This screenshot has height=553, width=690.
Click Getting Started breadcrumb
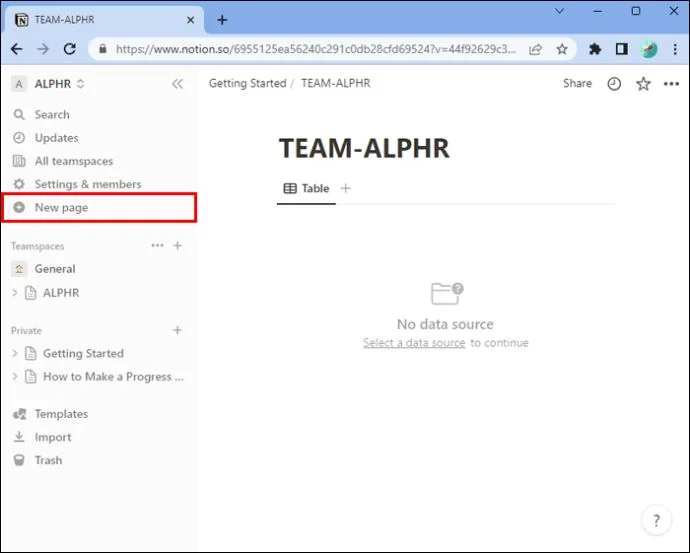point(247,83)
